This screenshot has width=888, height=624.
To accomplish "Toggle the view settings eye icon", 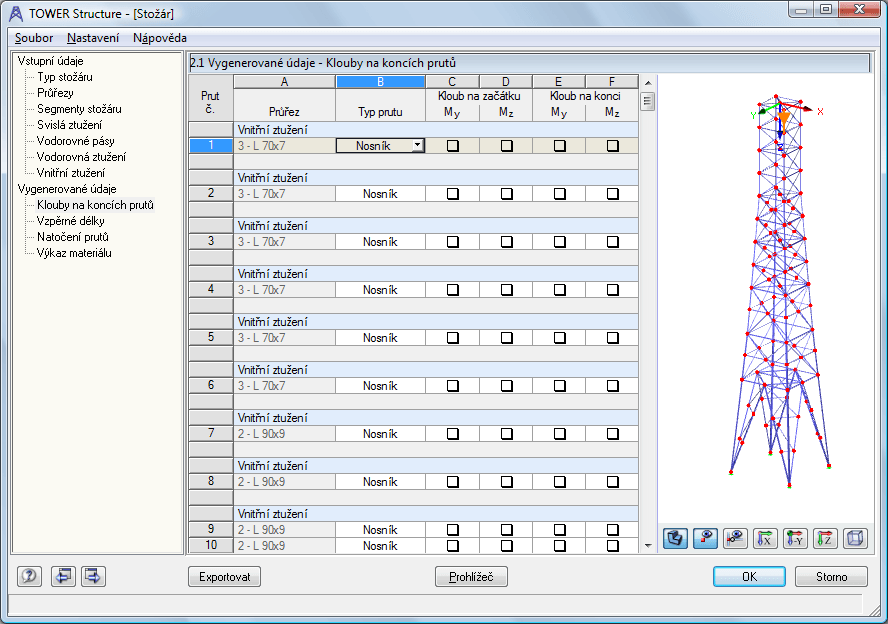I will tap(704, 538).
